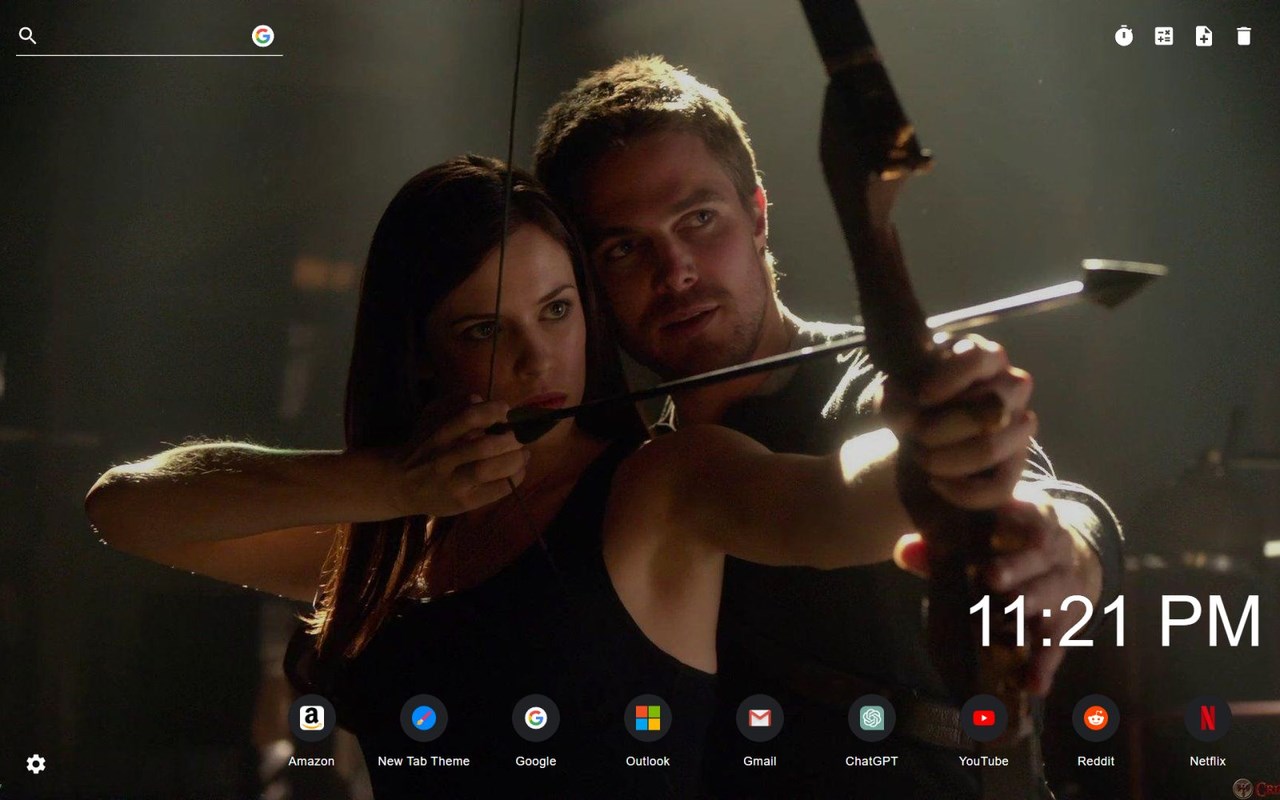Open the add note tool

(1204, 36)
